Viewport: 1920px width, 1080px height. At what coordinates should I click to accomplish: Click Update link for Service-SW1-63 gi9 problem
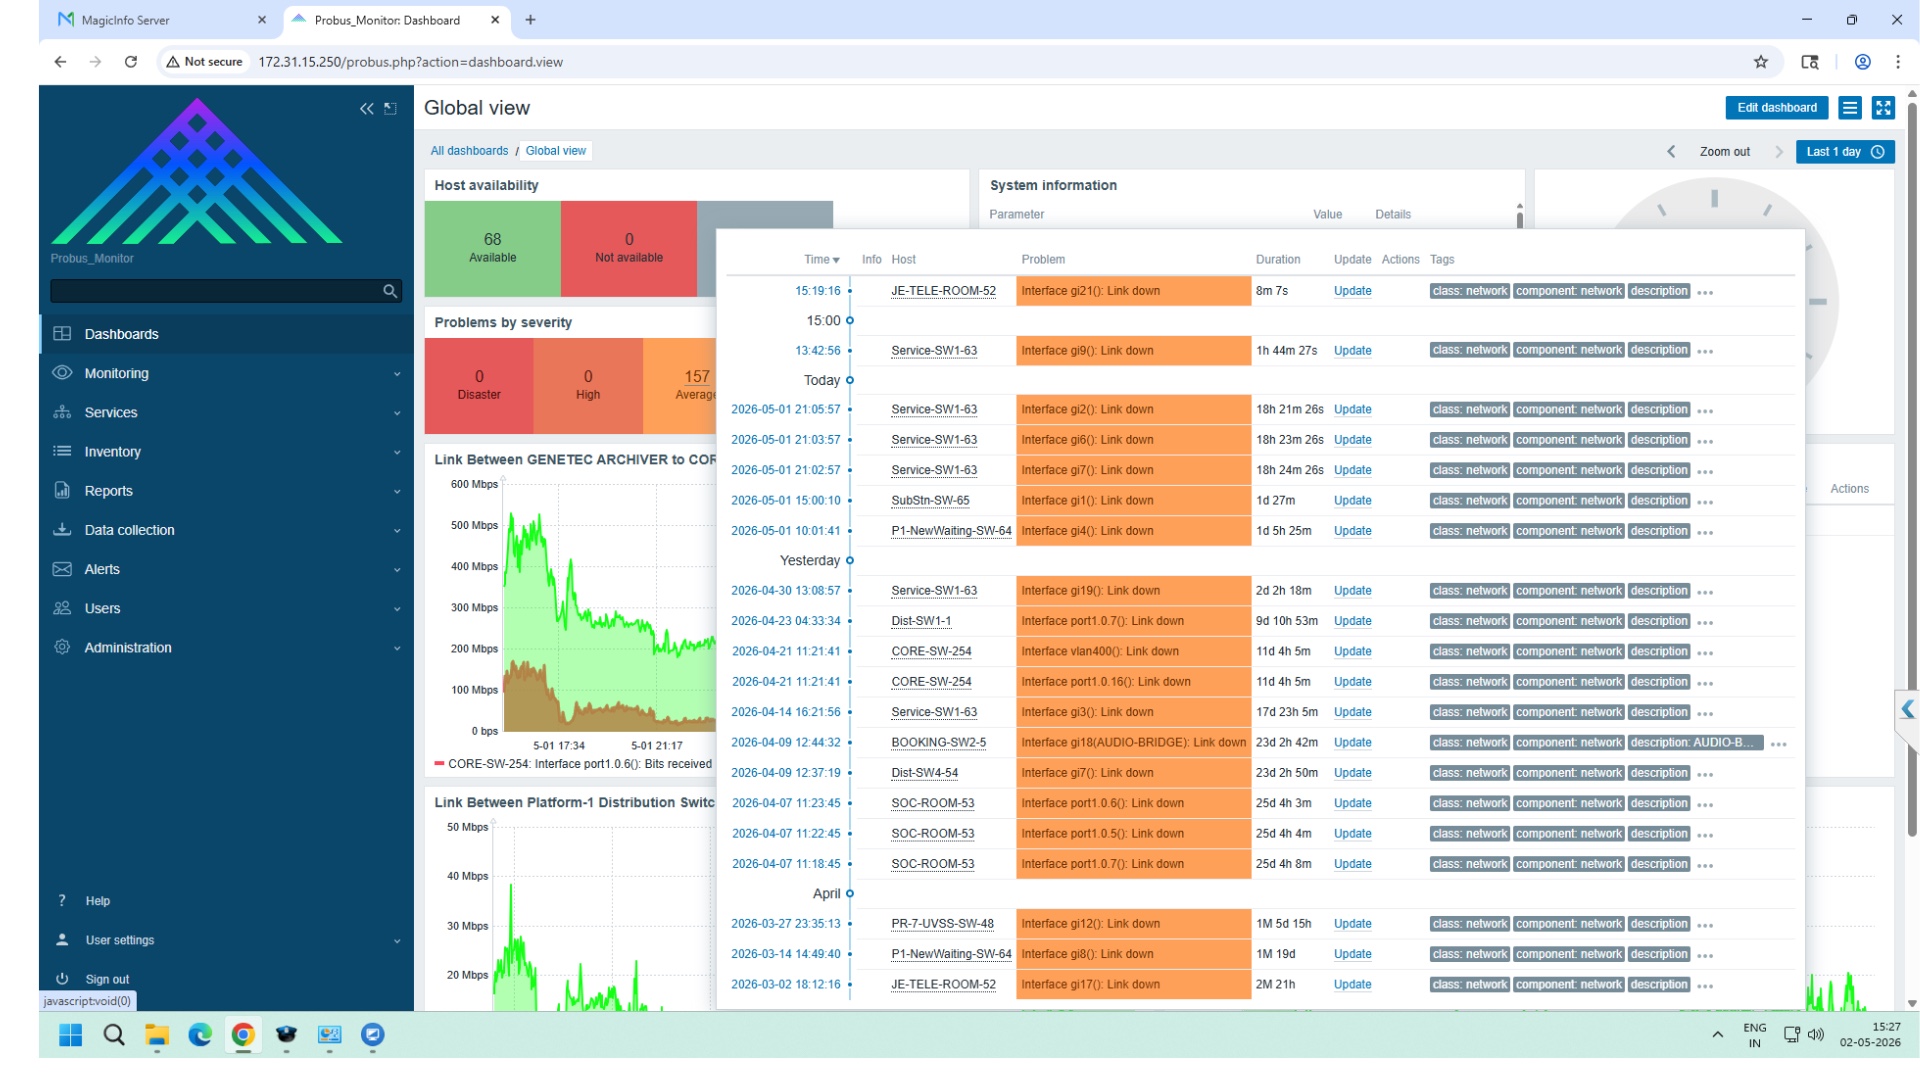(1352, 351)
